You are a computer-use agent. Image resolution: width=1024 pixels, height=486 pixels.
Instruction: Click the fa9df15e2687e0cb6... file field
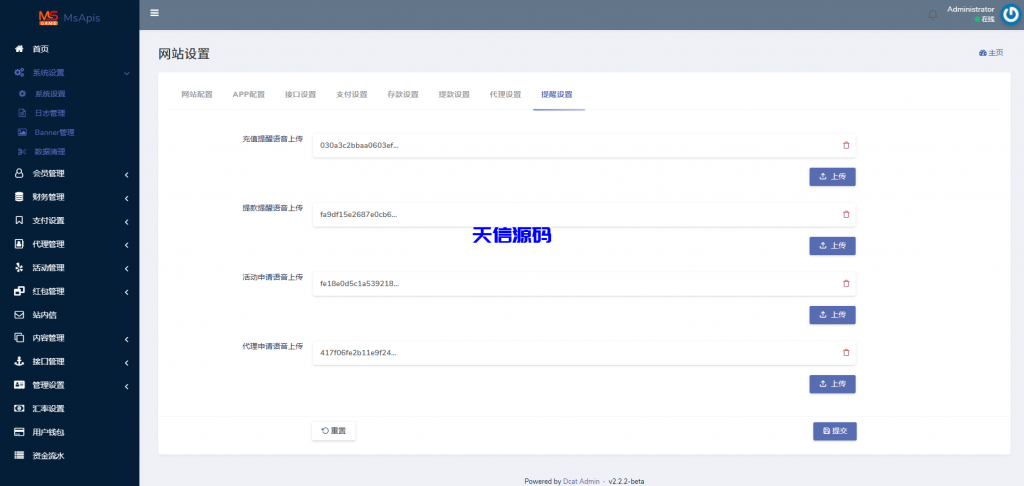pos(584,214)
